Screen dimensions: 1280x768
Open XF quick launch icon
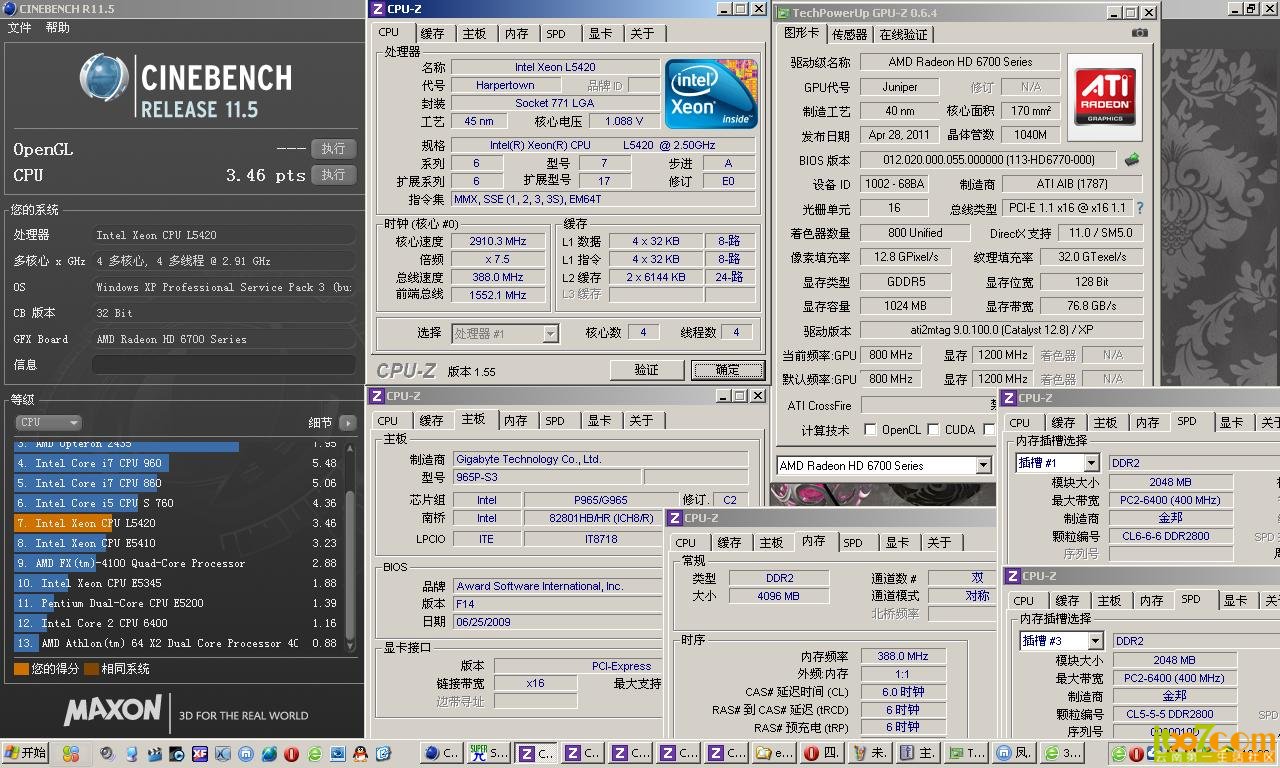pos(200,753)
